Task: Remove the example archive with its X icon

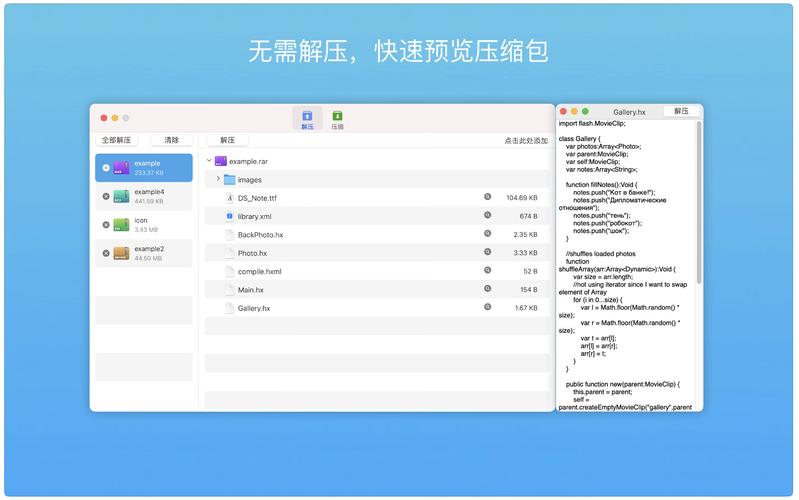Action: pyautogui.click(x=106, y=168)
